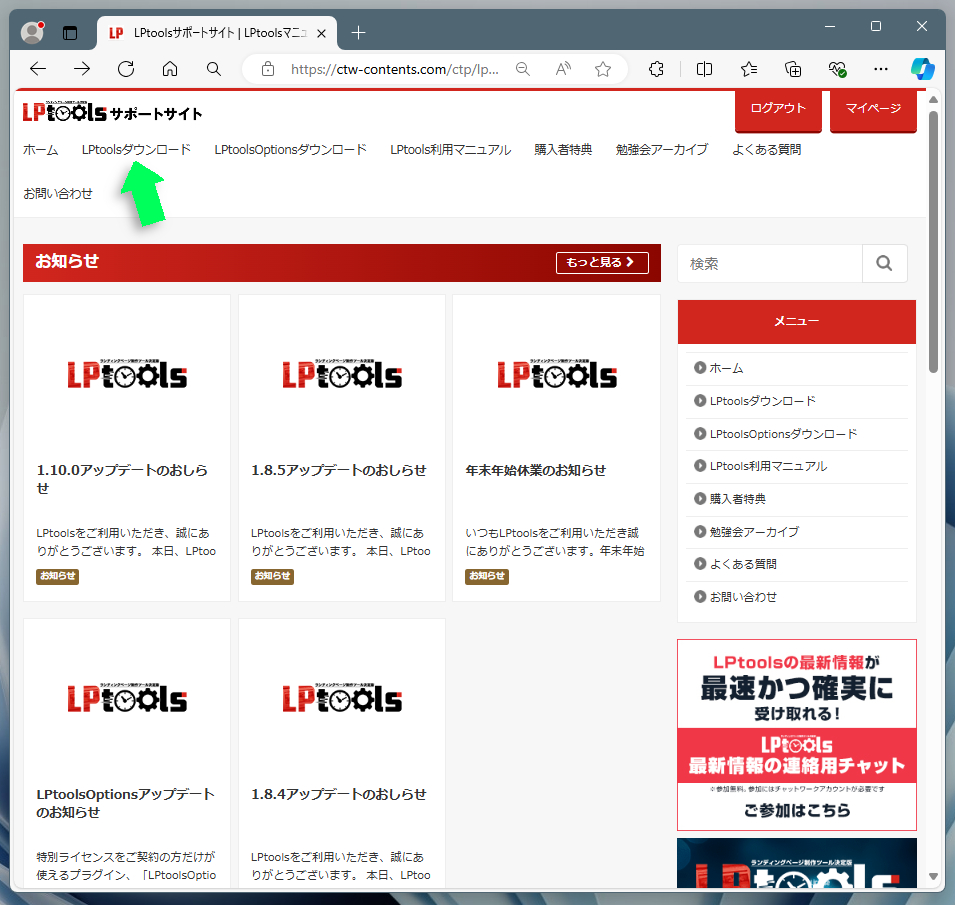Click the page vertical scrollbar thumb
Image resolution: width=955 pixels, height=905 pixels.
coord(933,242)
